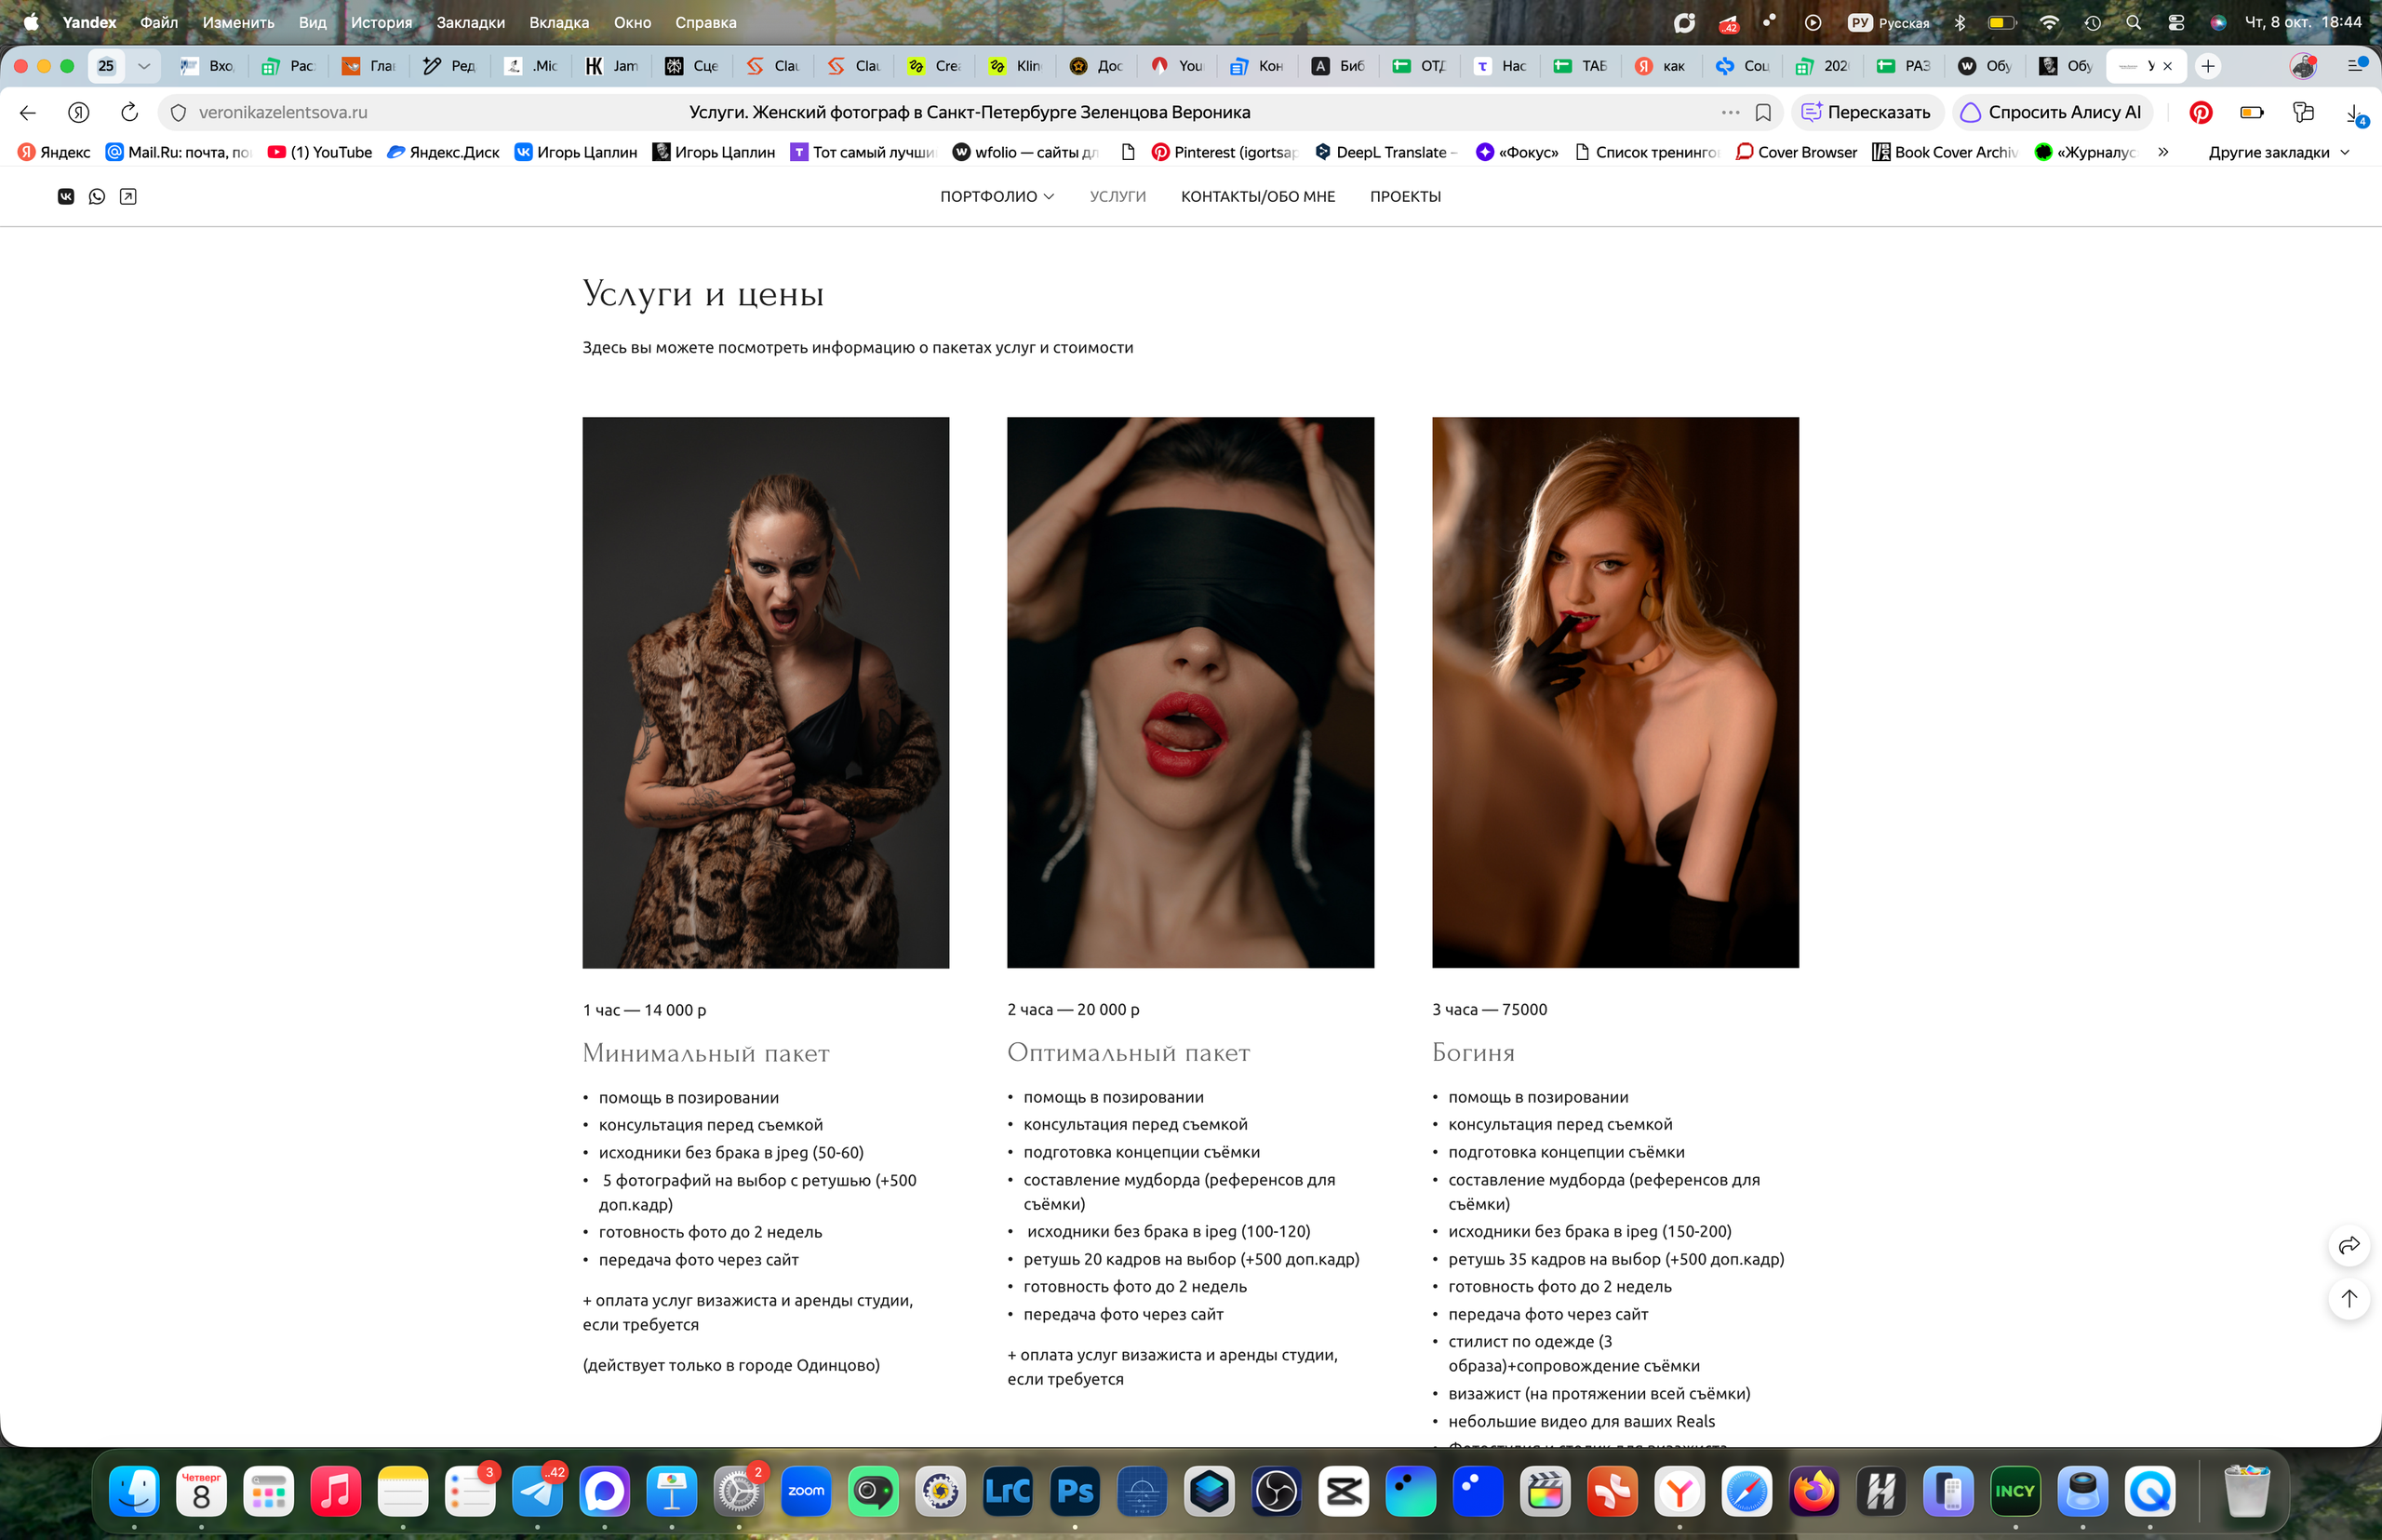Open the three-dots page menu in address bar
Screen dimensions: 2382x1540
tap(1731, 113)
